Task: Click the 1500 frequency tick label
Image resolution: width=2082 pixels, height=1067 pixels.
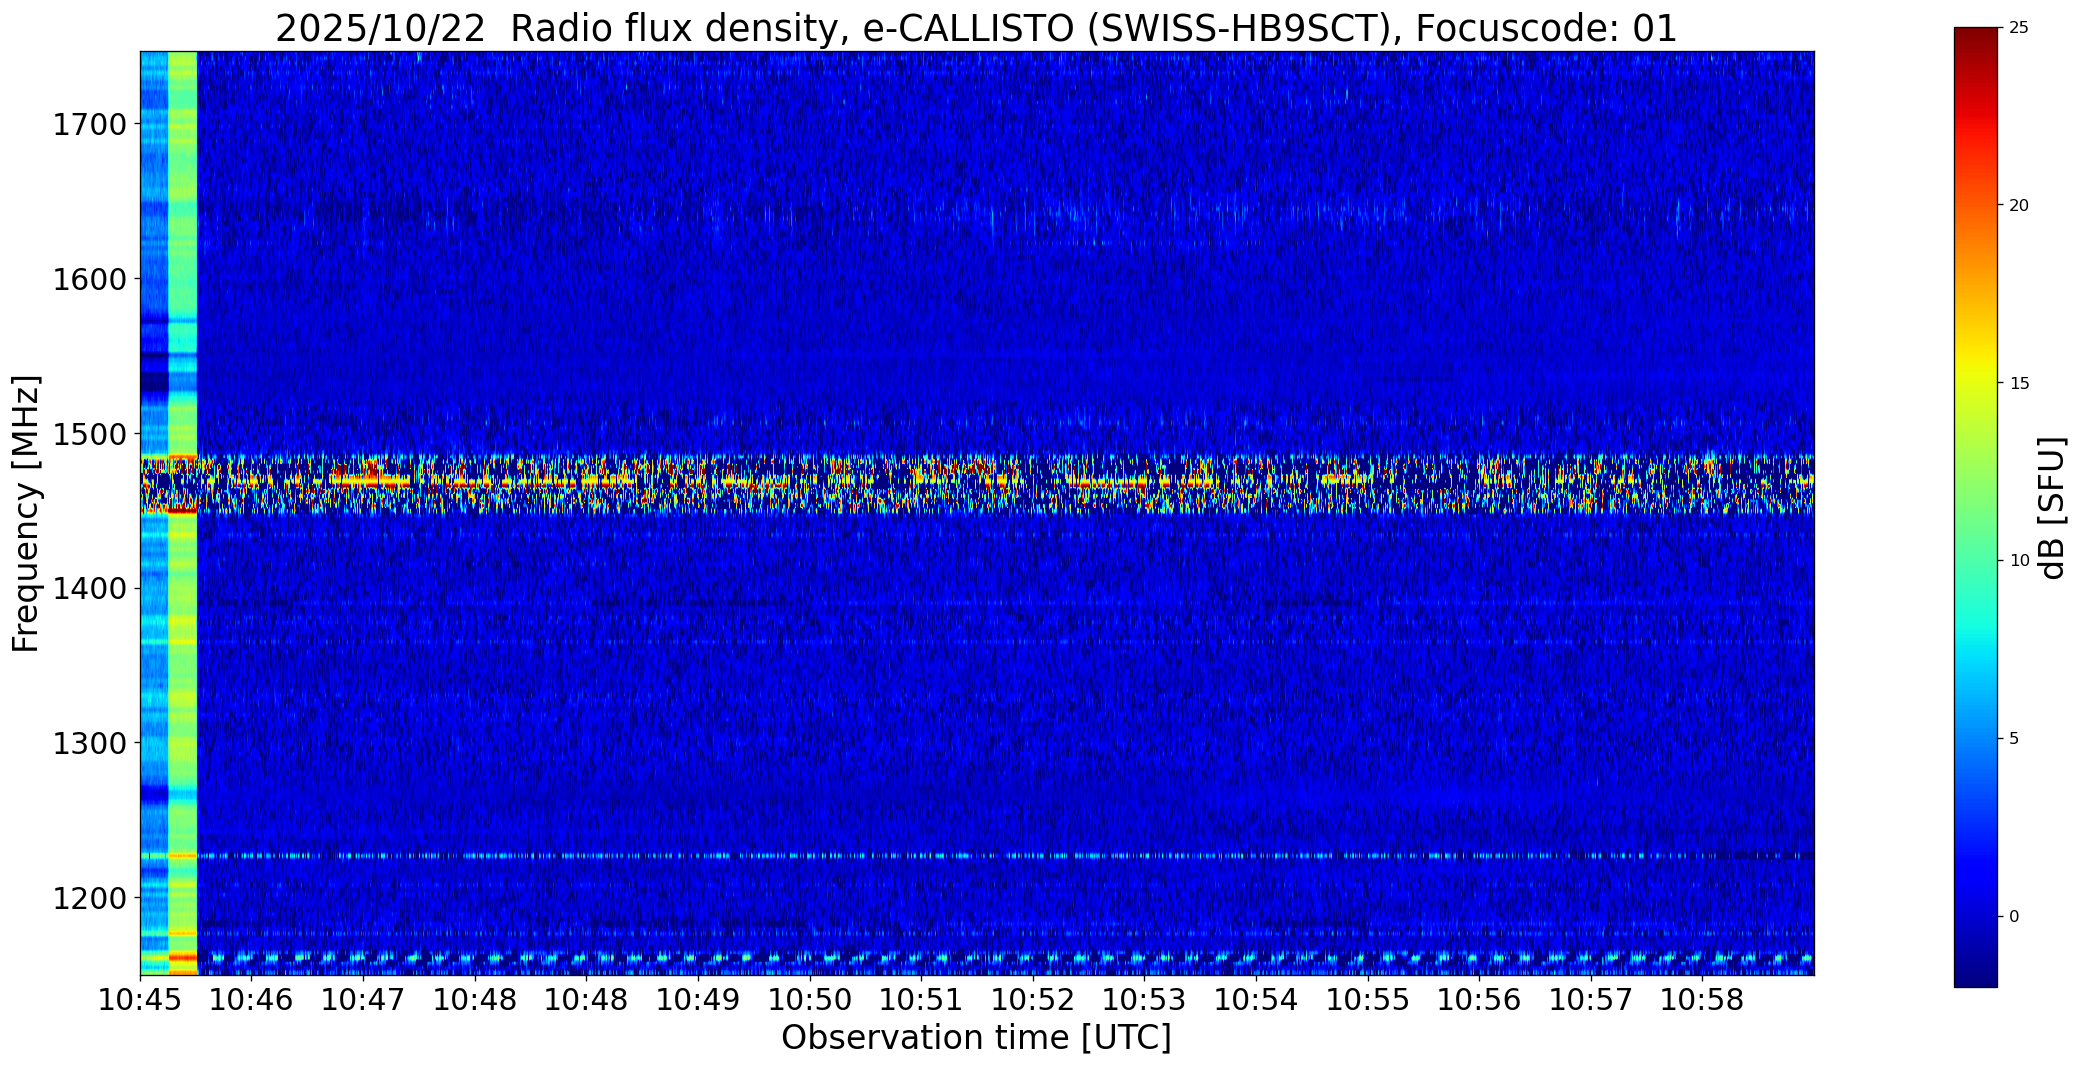Action: click(x=89, y=434)
